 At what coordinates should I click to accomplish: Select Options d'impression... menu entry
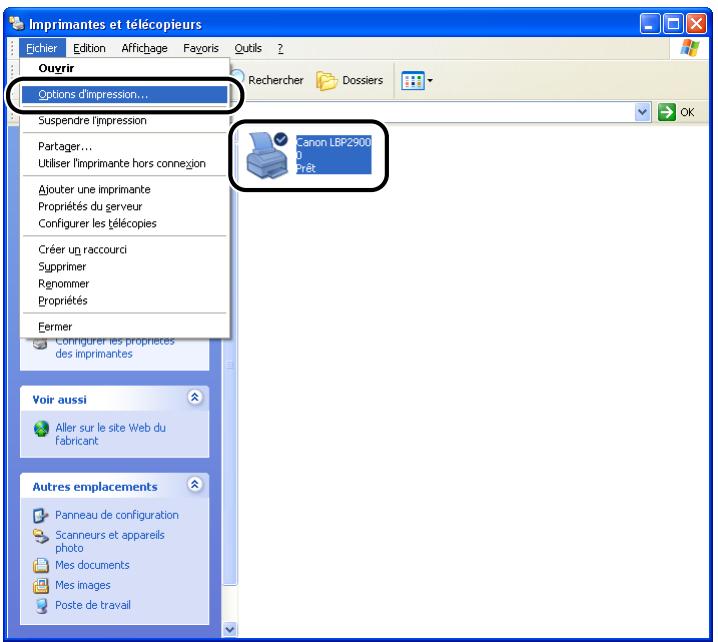125,94
